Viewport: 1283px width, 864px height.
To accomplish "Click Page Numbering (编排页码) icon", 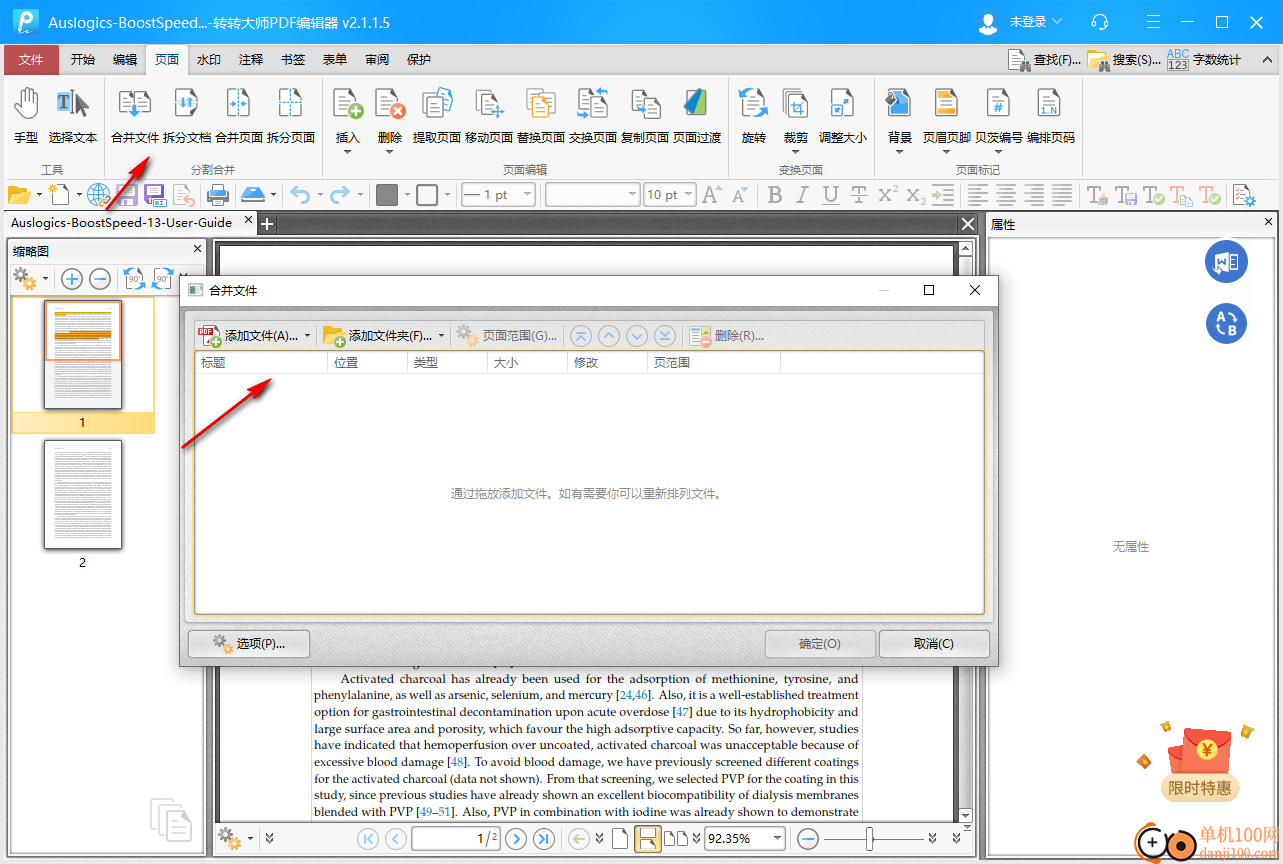I will pyautogui.click(x=1050, y=115).
